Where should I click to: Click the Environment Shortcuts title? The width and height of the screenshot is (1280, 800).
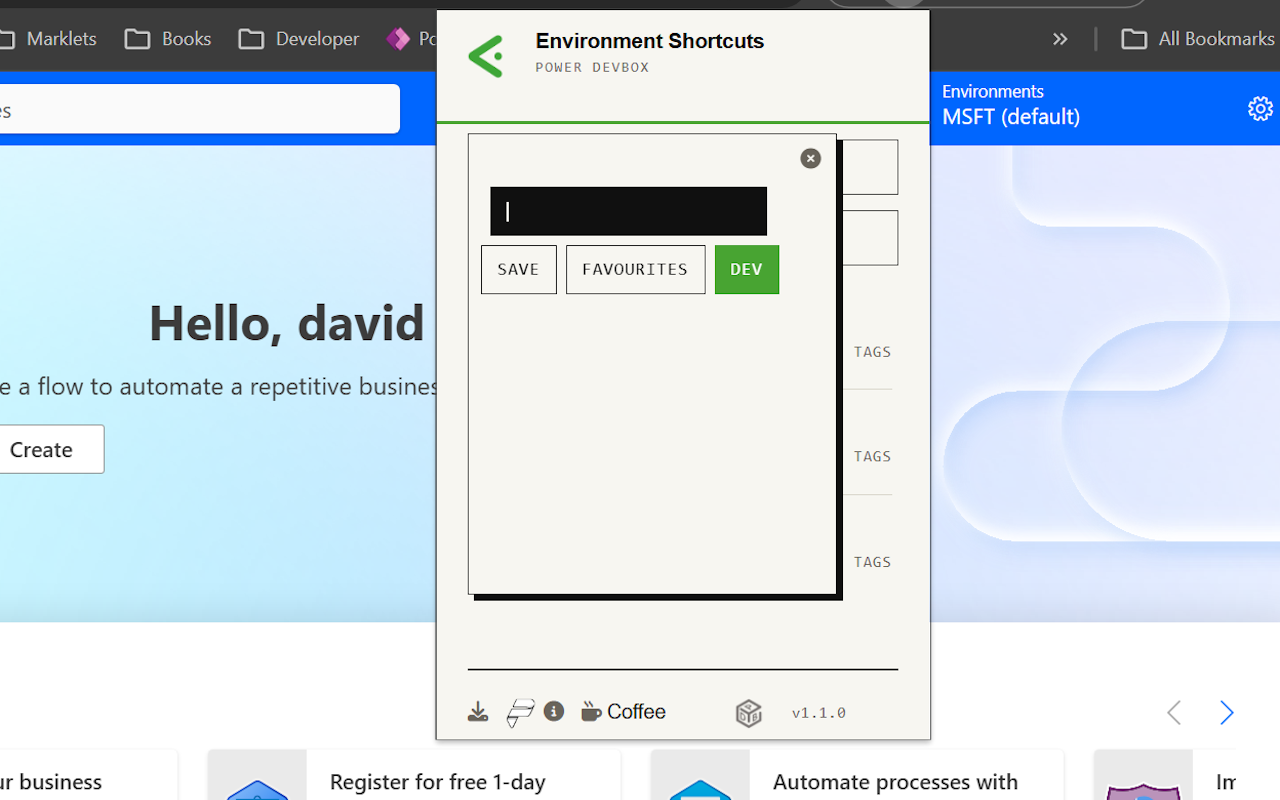(650, 41)
